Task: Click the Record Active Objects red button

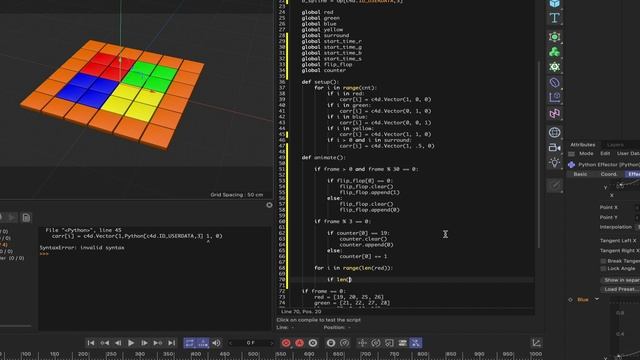Action: click(x=286, y=343)
